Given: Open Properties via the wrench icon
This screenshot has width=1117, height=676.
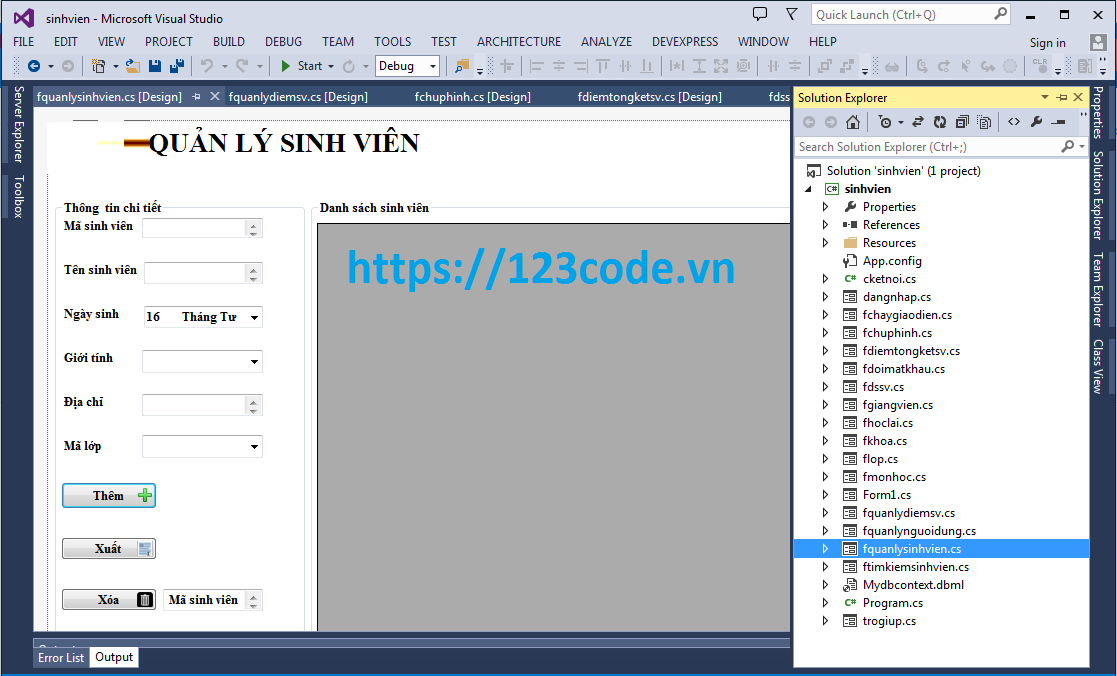Looking at the screenshot, I should [x=1037, y=121].
